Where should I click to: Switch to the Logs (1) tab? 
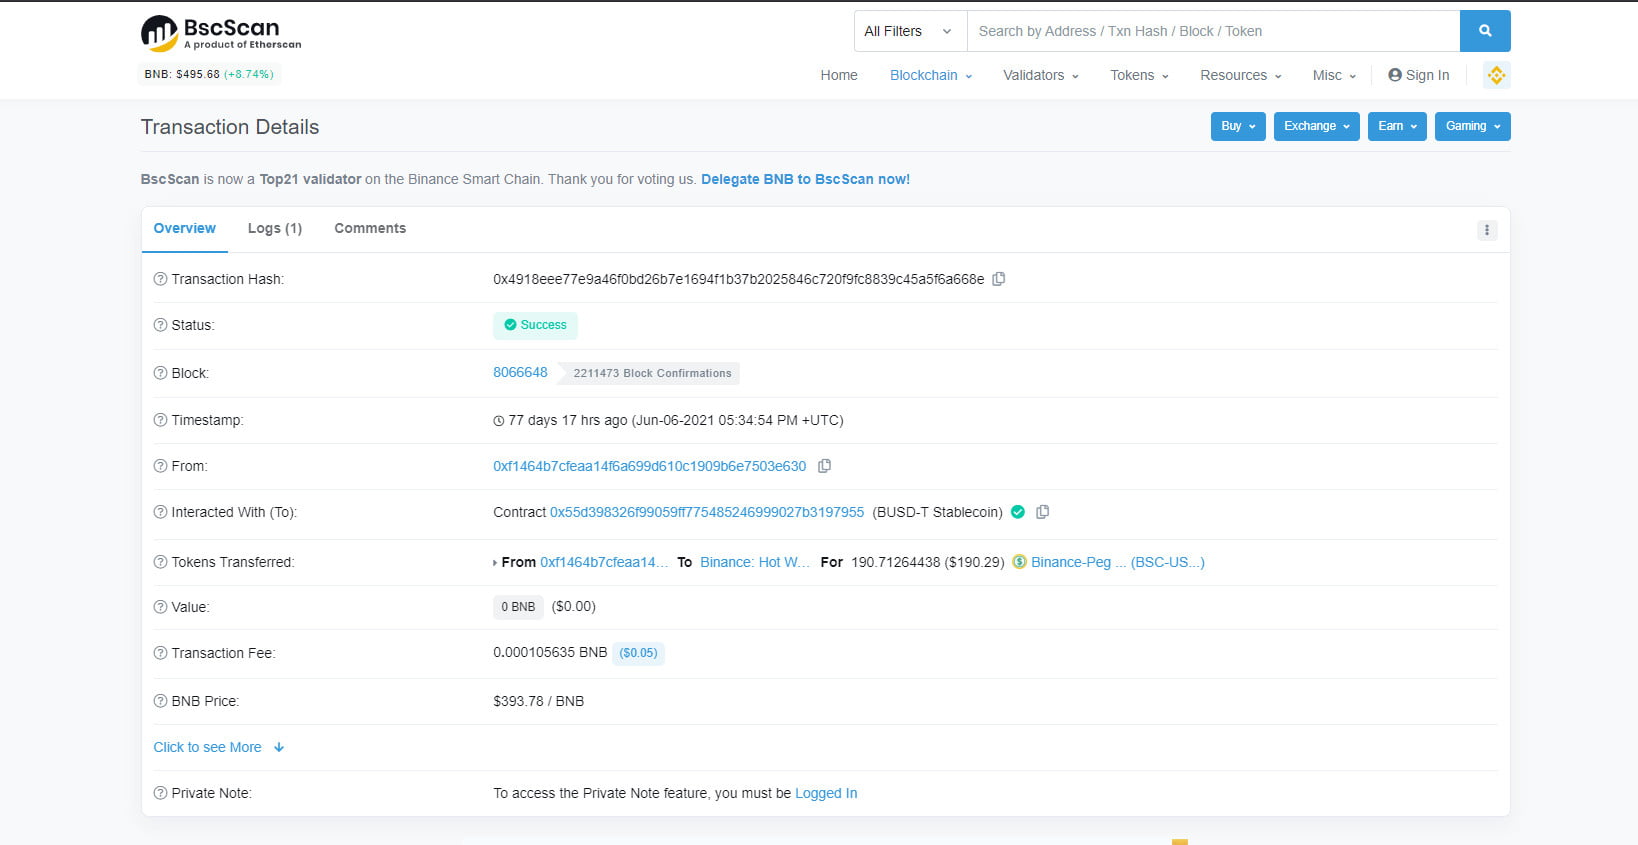275,229
